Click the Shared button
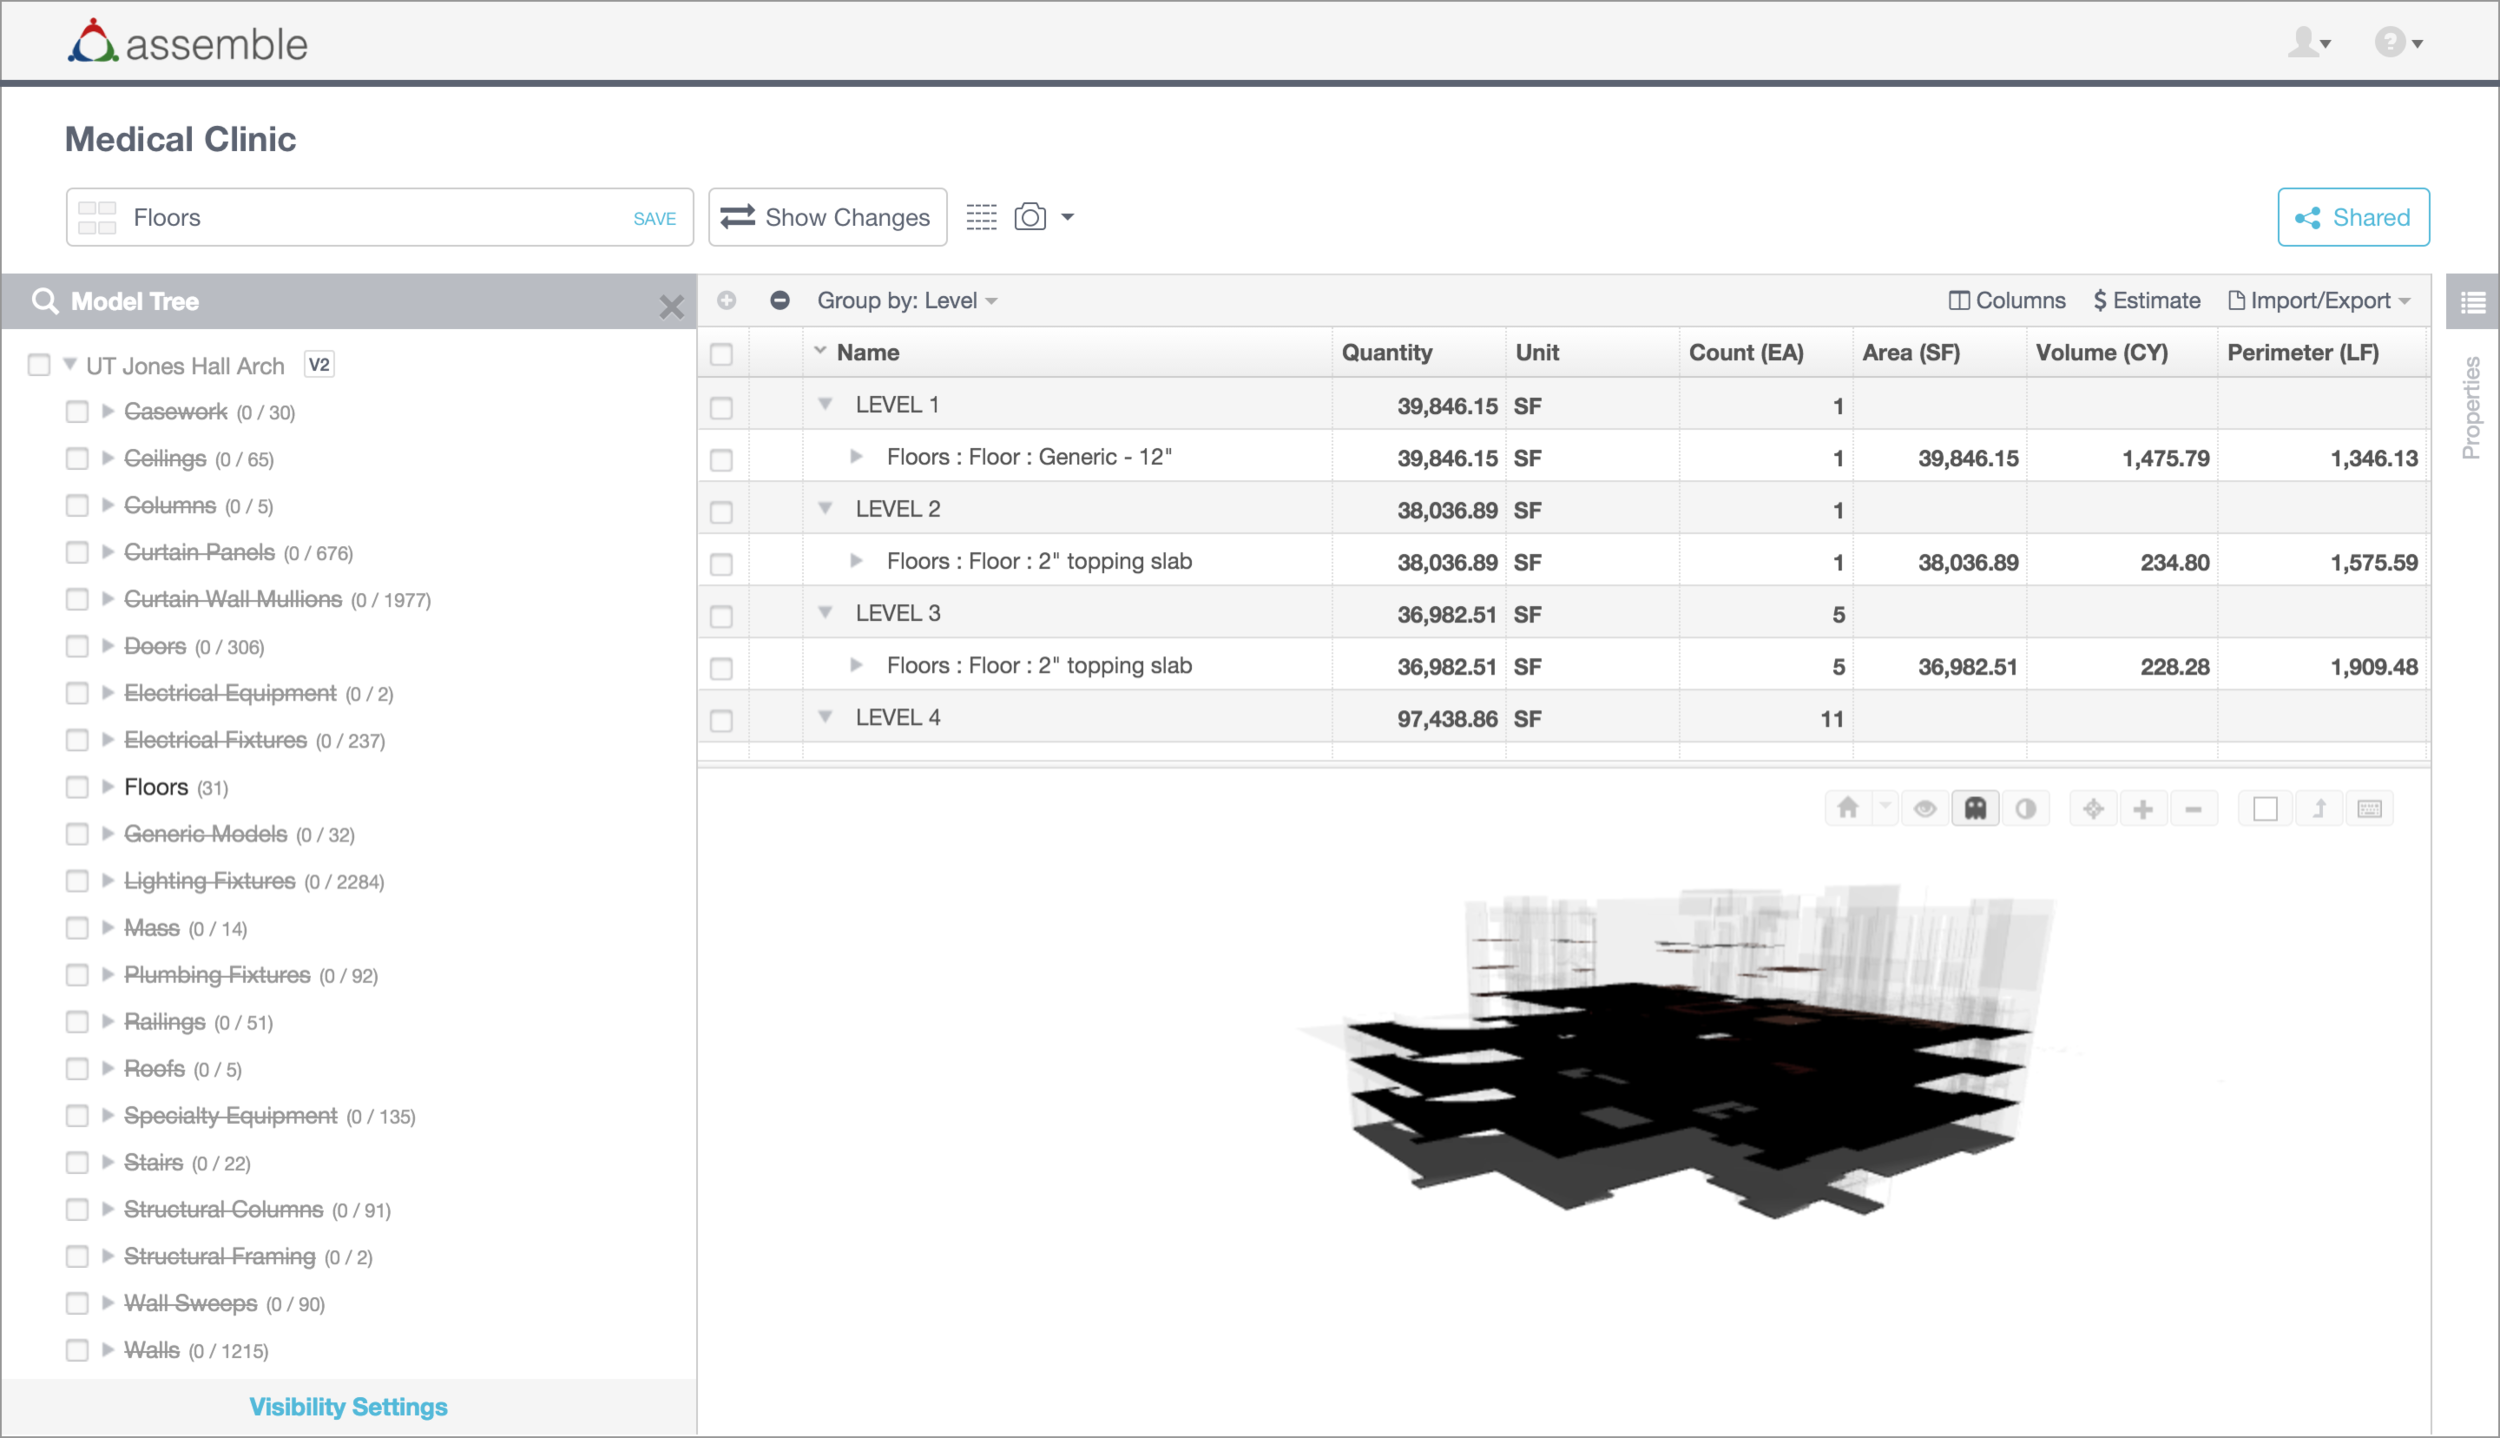 [x=2353, y=217]
